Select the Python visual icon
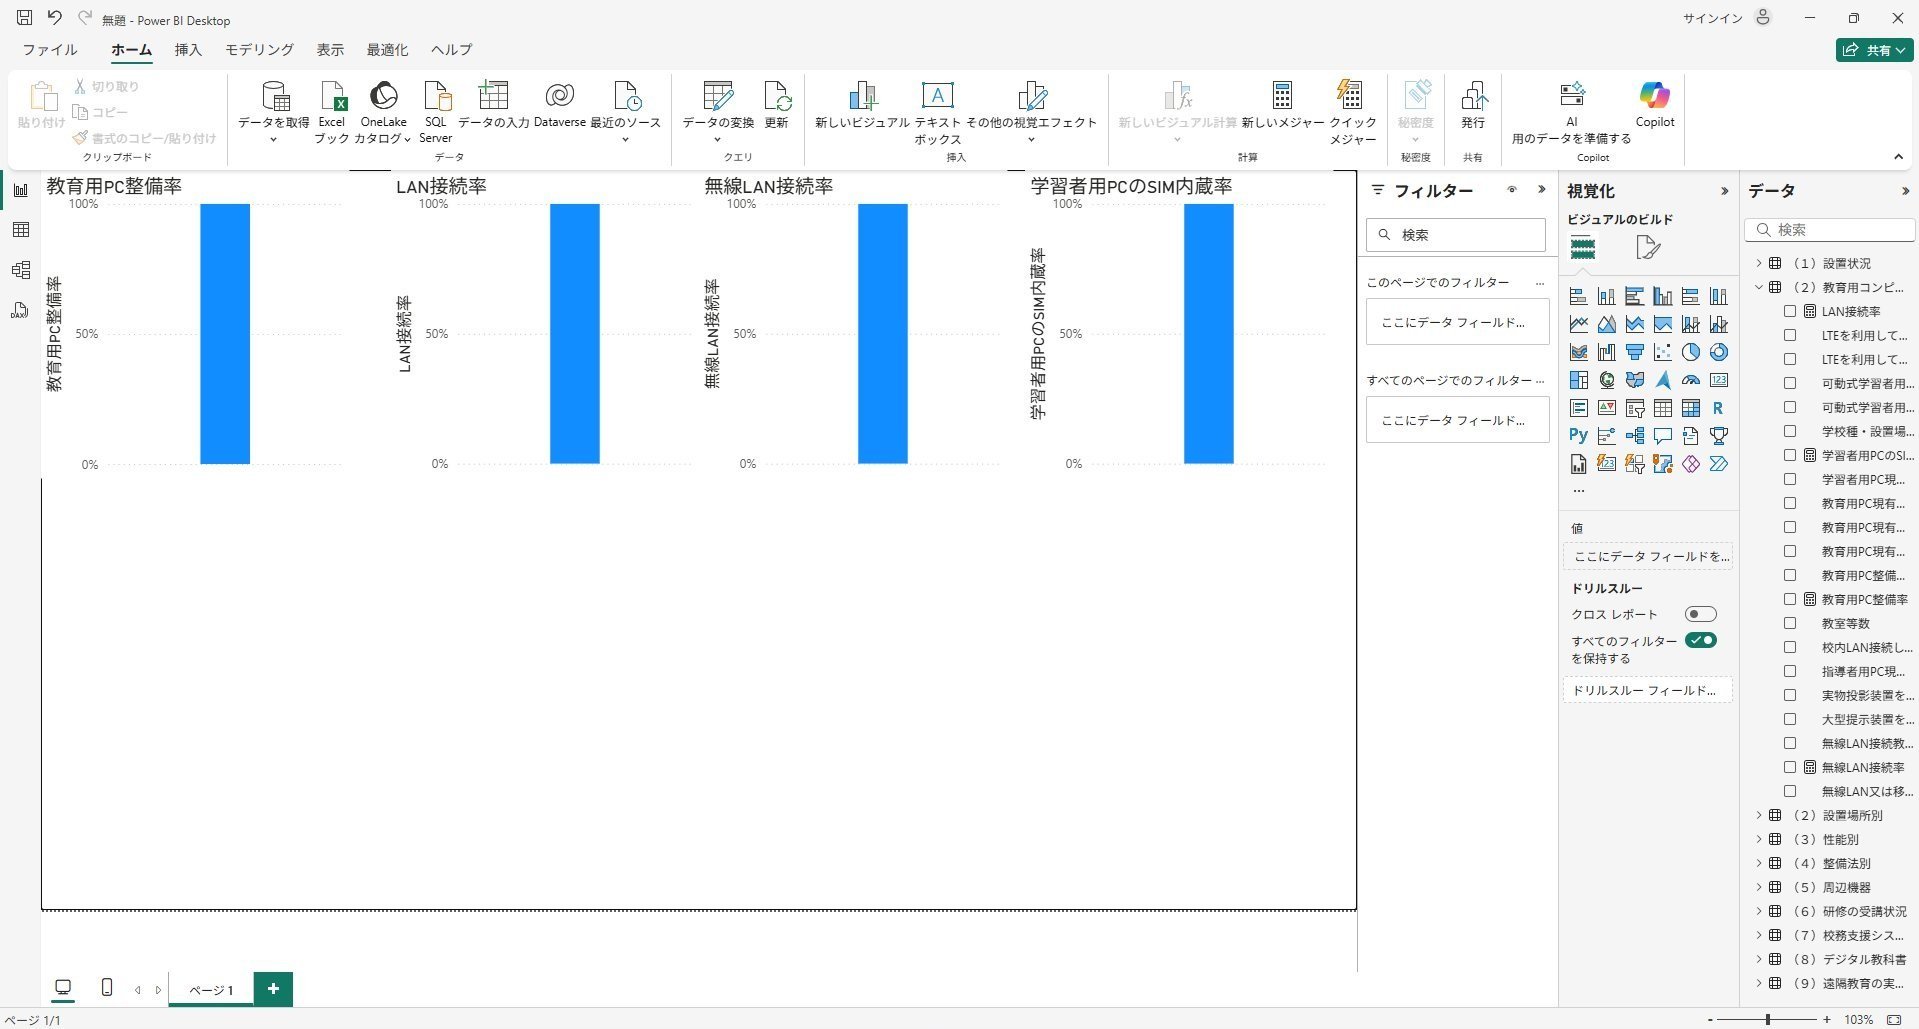Image resolution: width=1919 pixels, height=1029 pixels. [x=1578, y=436]
